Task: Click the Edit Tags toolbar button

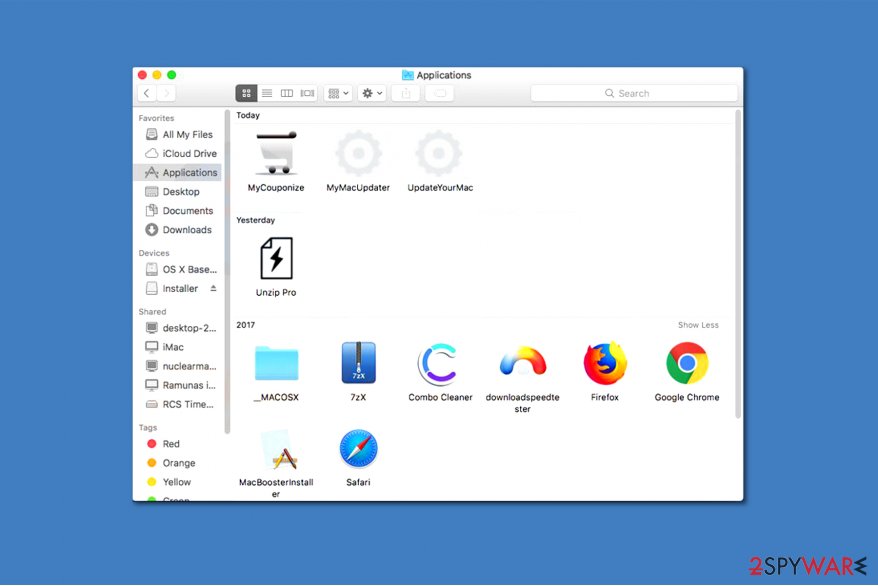Action: pyautogui.click(x=440, y=93)
